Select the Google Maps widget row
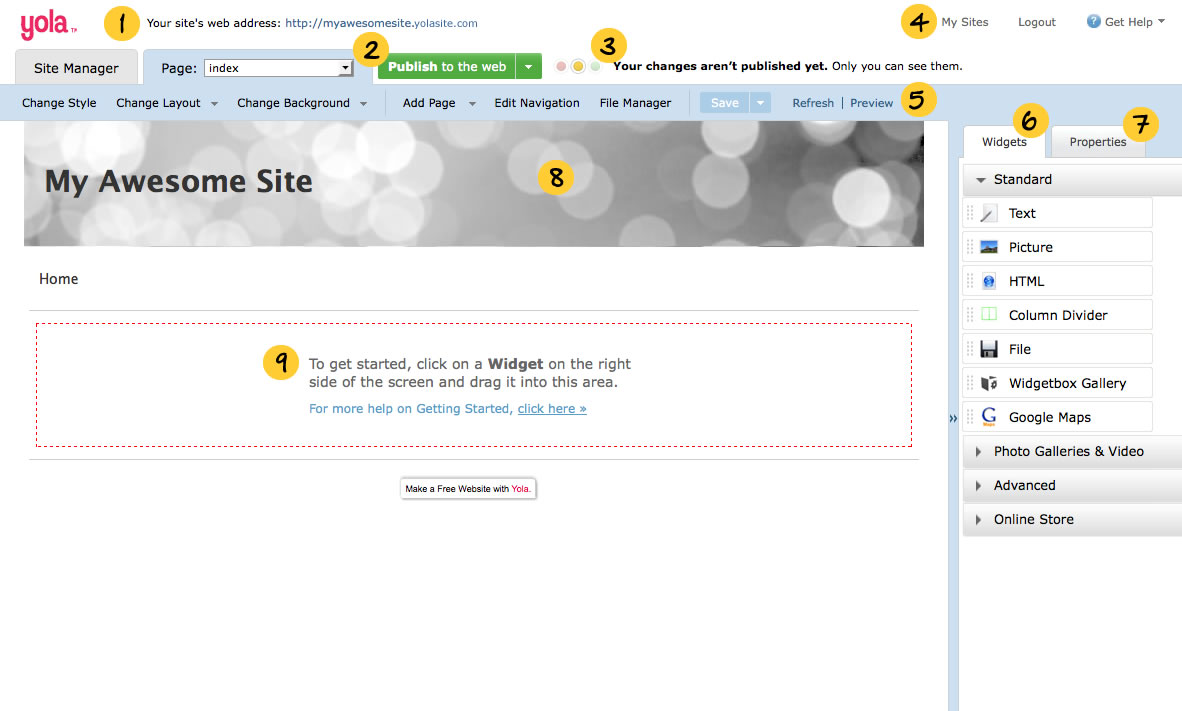Viewport: 1182px width, 711px height. coord(1058,417)
